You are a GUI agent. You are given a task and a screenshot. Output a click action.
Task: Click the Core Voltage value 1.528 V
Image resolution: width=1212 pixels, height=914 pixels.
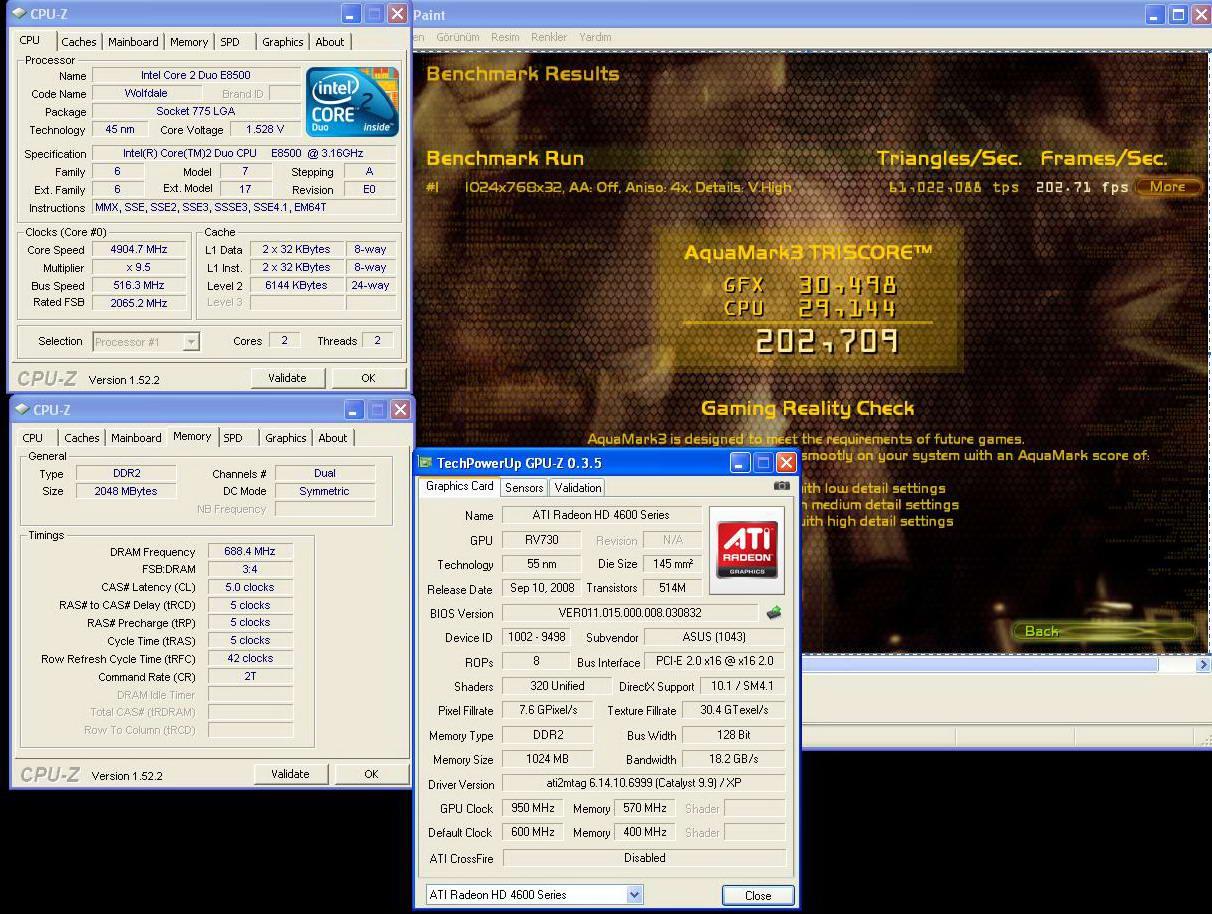coord(265,129)
